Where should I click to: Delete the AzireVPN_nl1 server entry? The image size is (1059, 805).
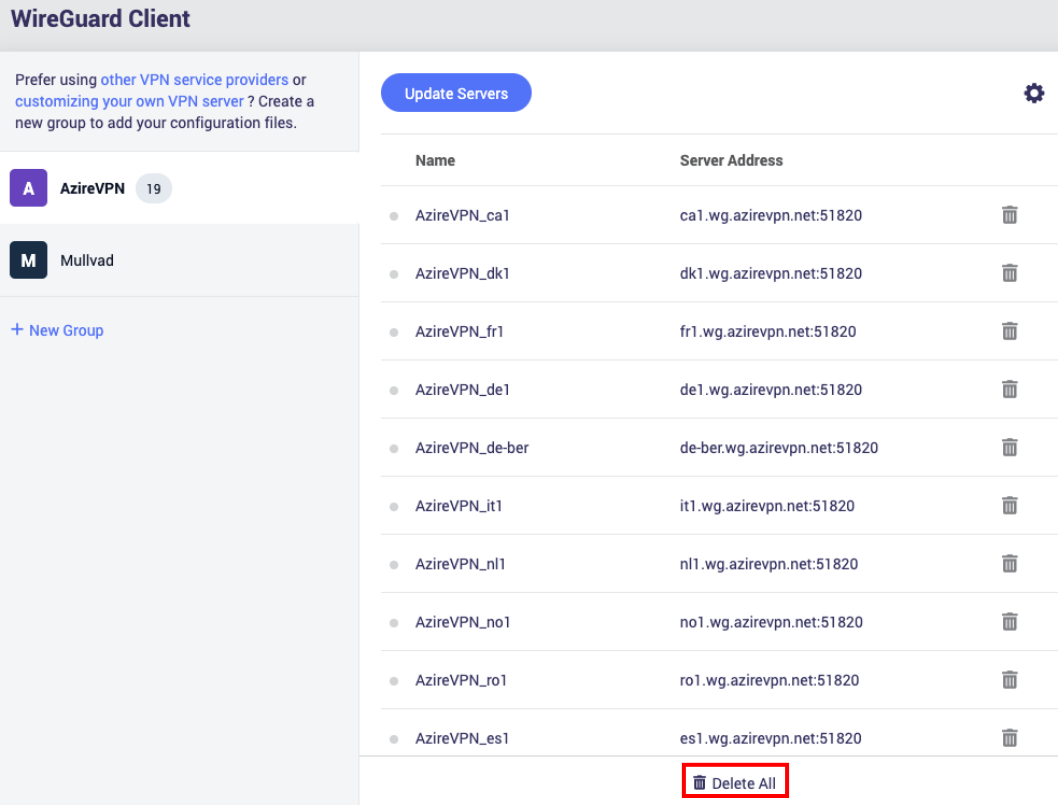click(1010, 563)
